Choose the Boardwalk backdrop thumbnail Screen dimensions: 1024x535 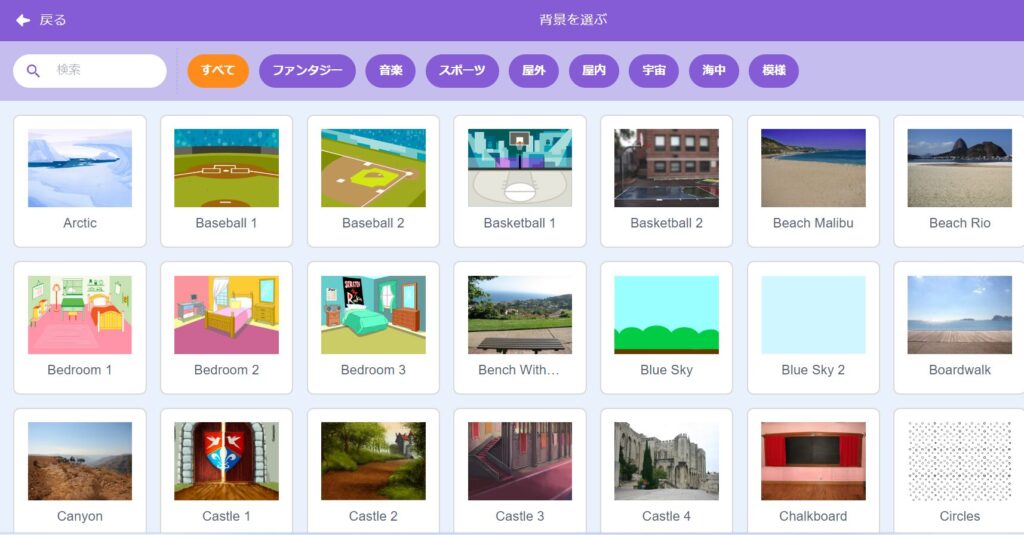click(960, 315)
